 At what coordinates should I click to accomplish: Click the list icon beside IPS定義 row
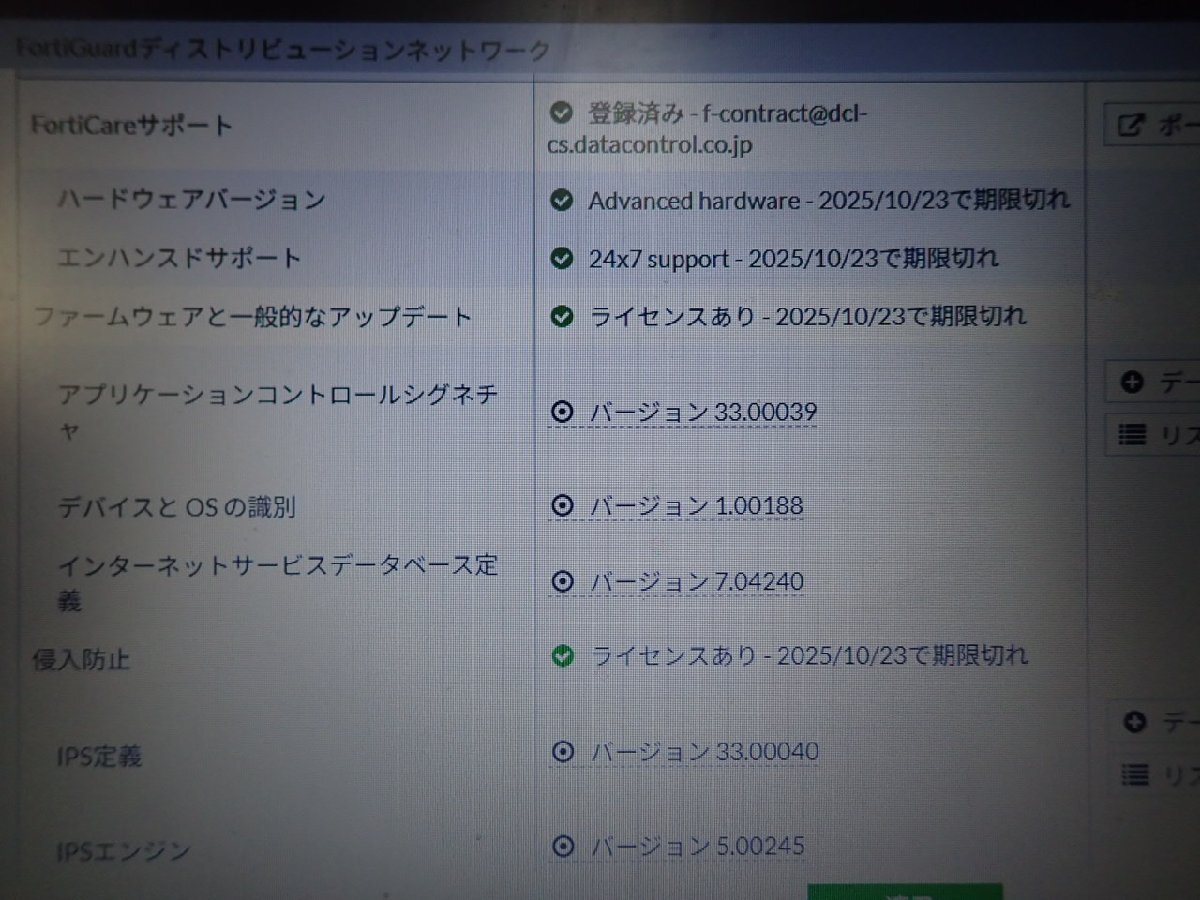pos(1134,774)
